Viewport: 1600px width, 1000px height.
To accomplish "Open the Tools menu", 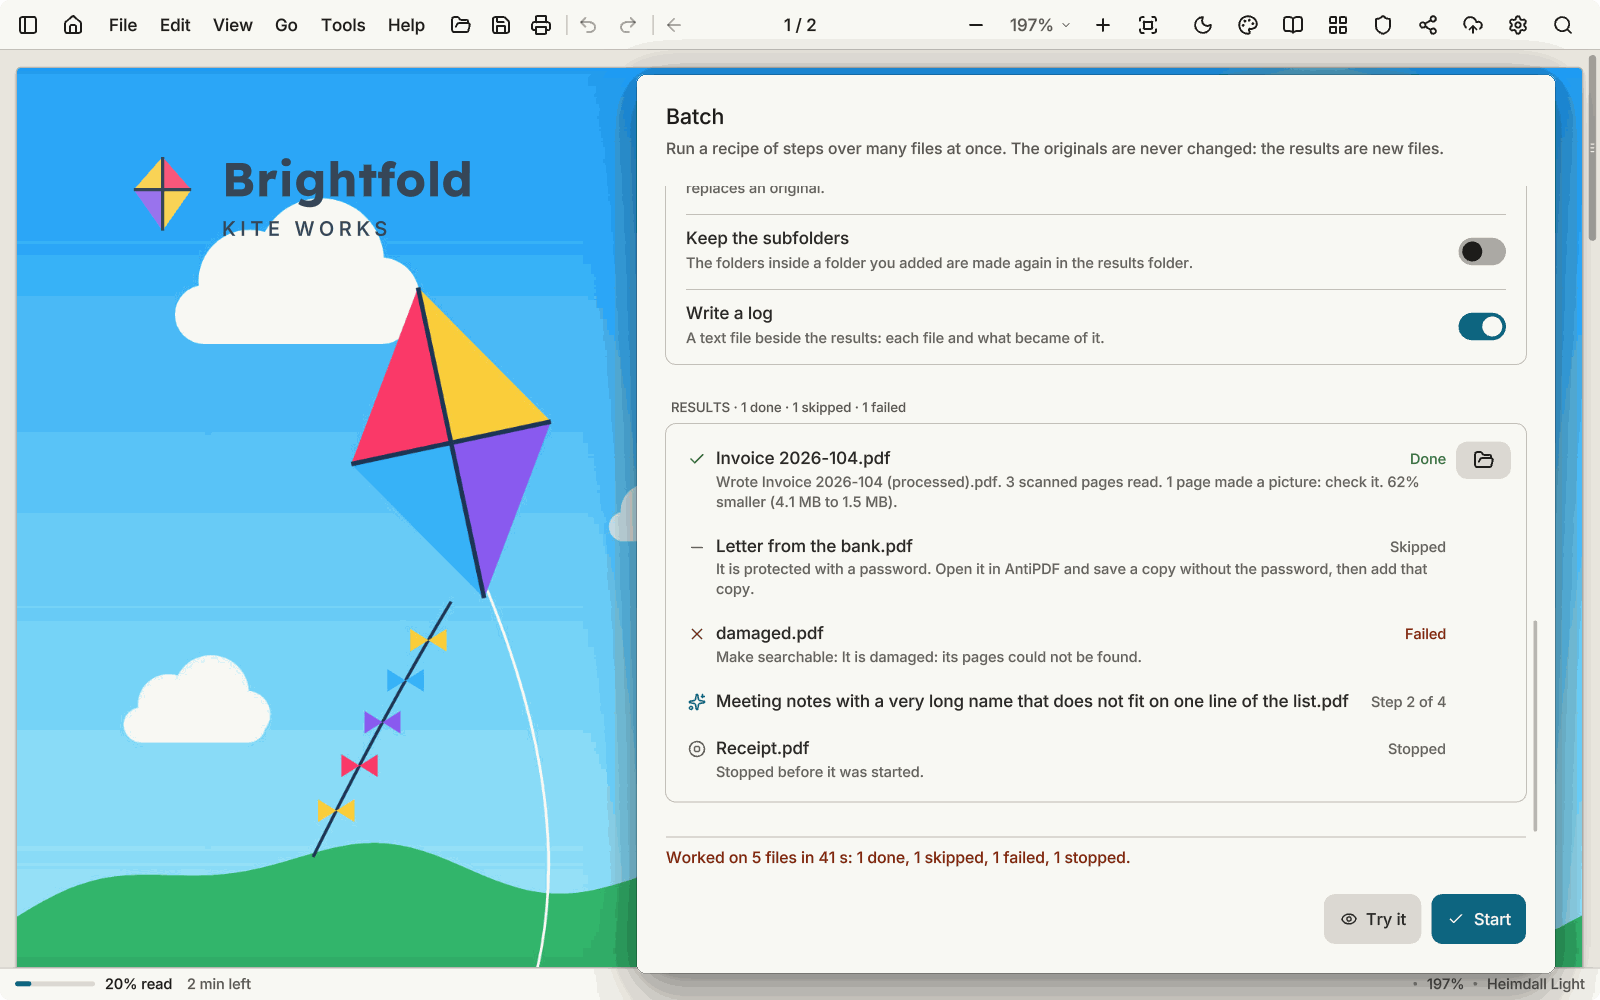I will click(343, 25).
